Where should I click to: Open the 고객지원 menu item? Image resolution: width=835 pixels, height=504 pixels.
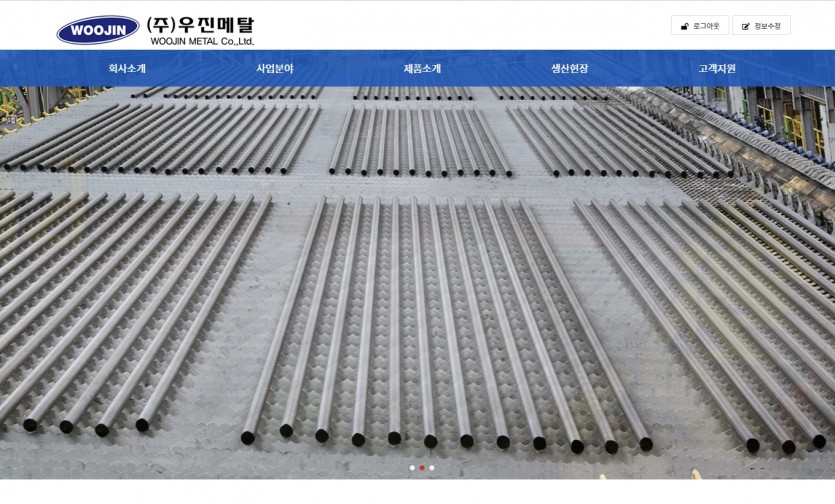(717, 68)
